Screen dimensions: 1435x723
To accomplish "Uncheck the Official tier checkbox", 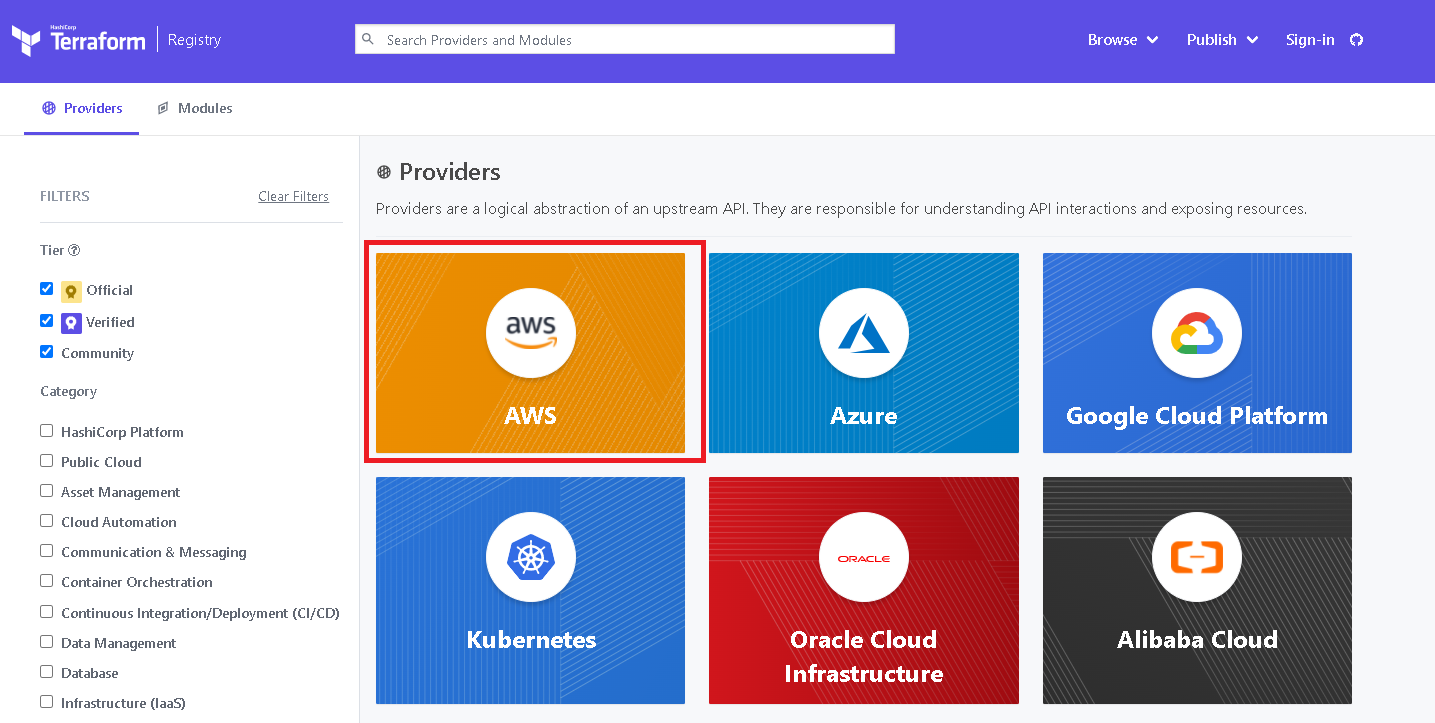I will click(46, 289).
